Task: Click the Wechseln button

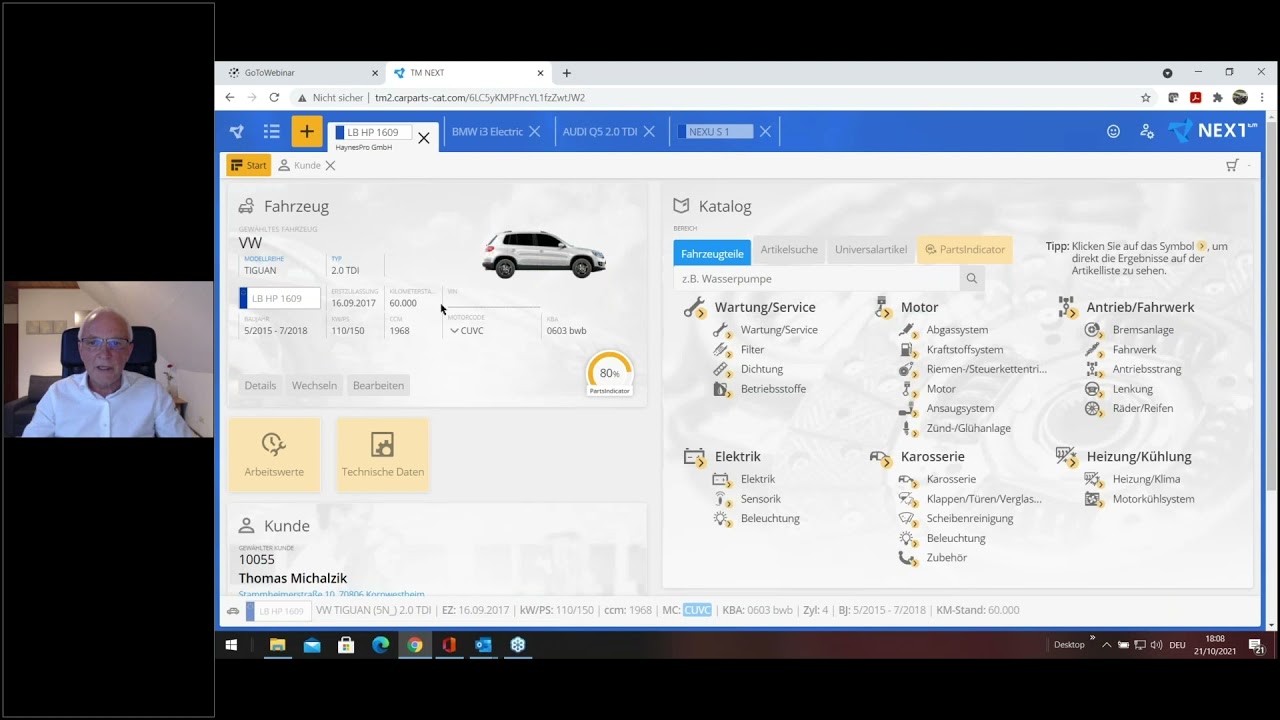Action: (314, 386)
